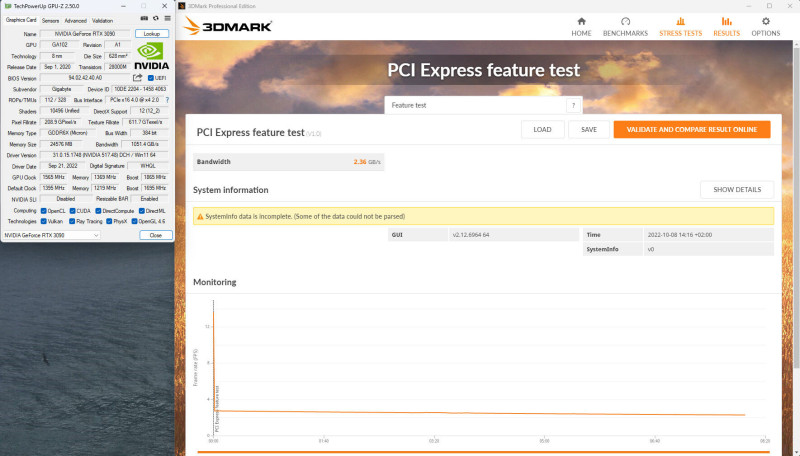Image resolution: width=800 pixels, height=456 pixels.
Task: Toggle the DirectCompute checkbox
Action: pos(98,211)
